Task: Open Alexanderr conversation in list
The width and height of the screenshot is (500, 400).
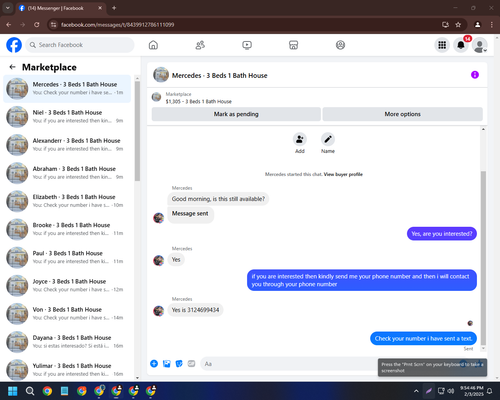Action: (x=67, y=145)
